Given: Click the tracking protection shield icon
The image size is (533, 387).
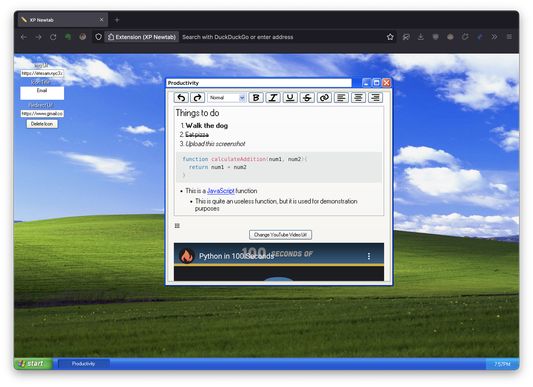Looking at the screenshot, I should pos(98,37).
